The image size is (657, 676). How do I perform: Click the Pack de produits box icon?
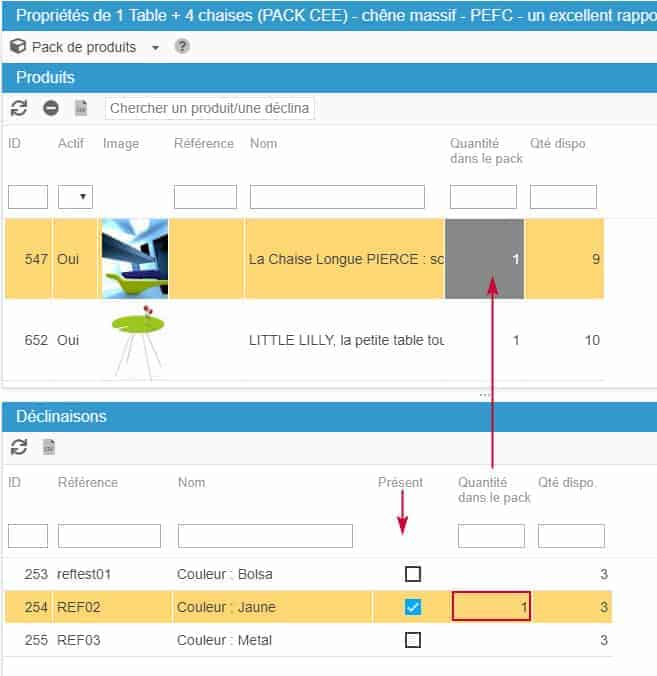pyautogui.click(x=18, y=47)
